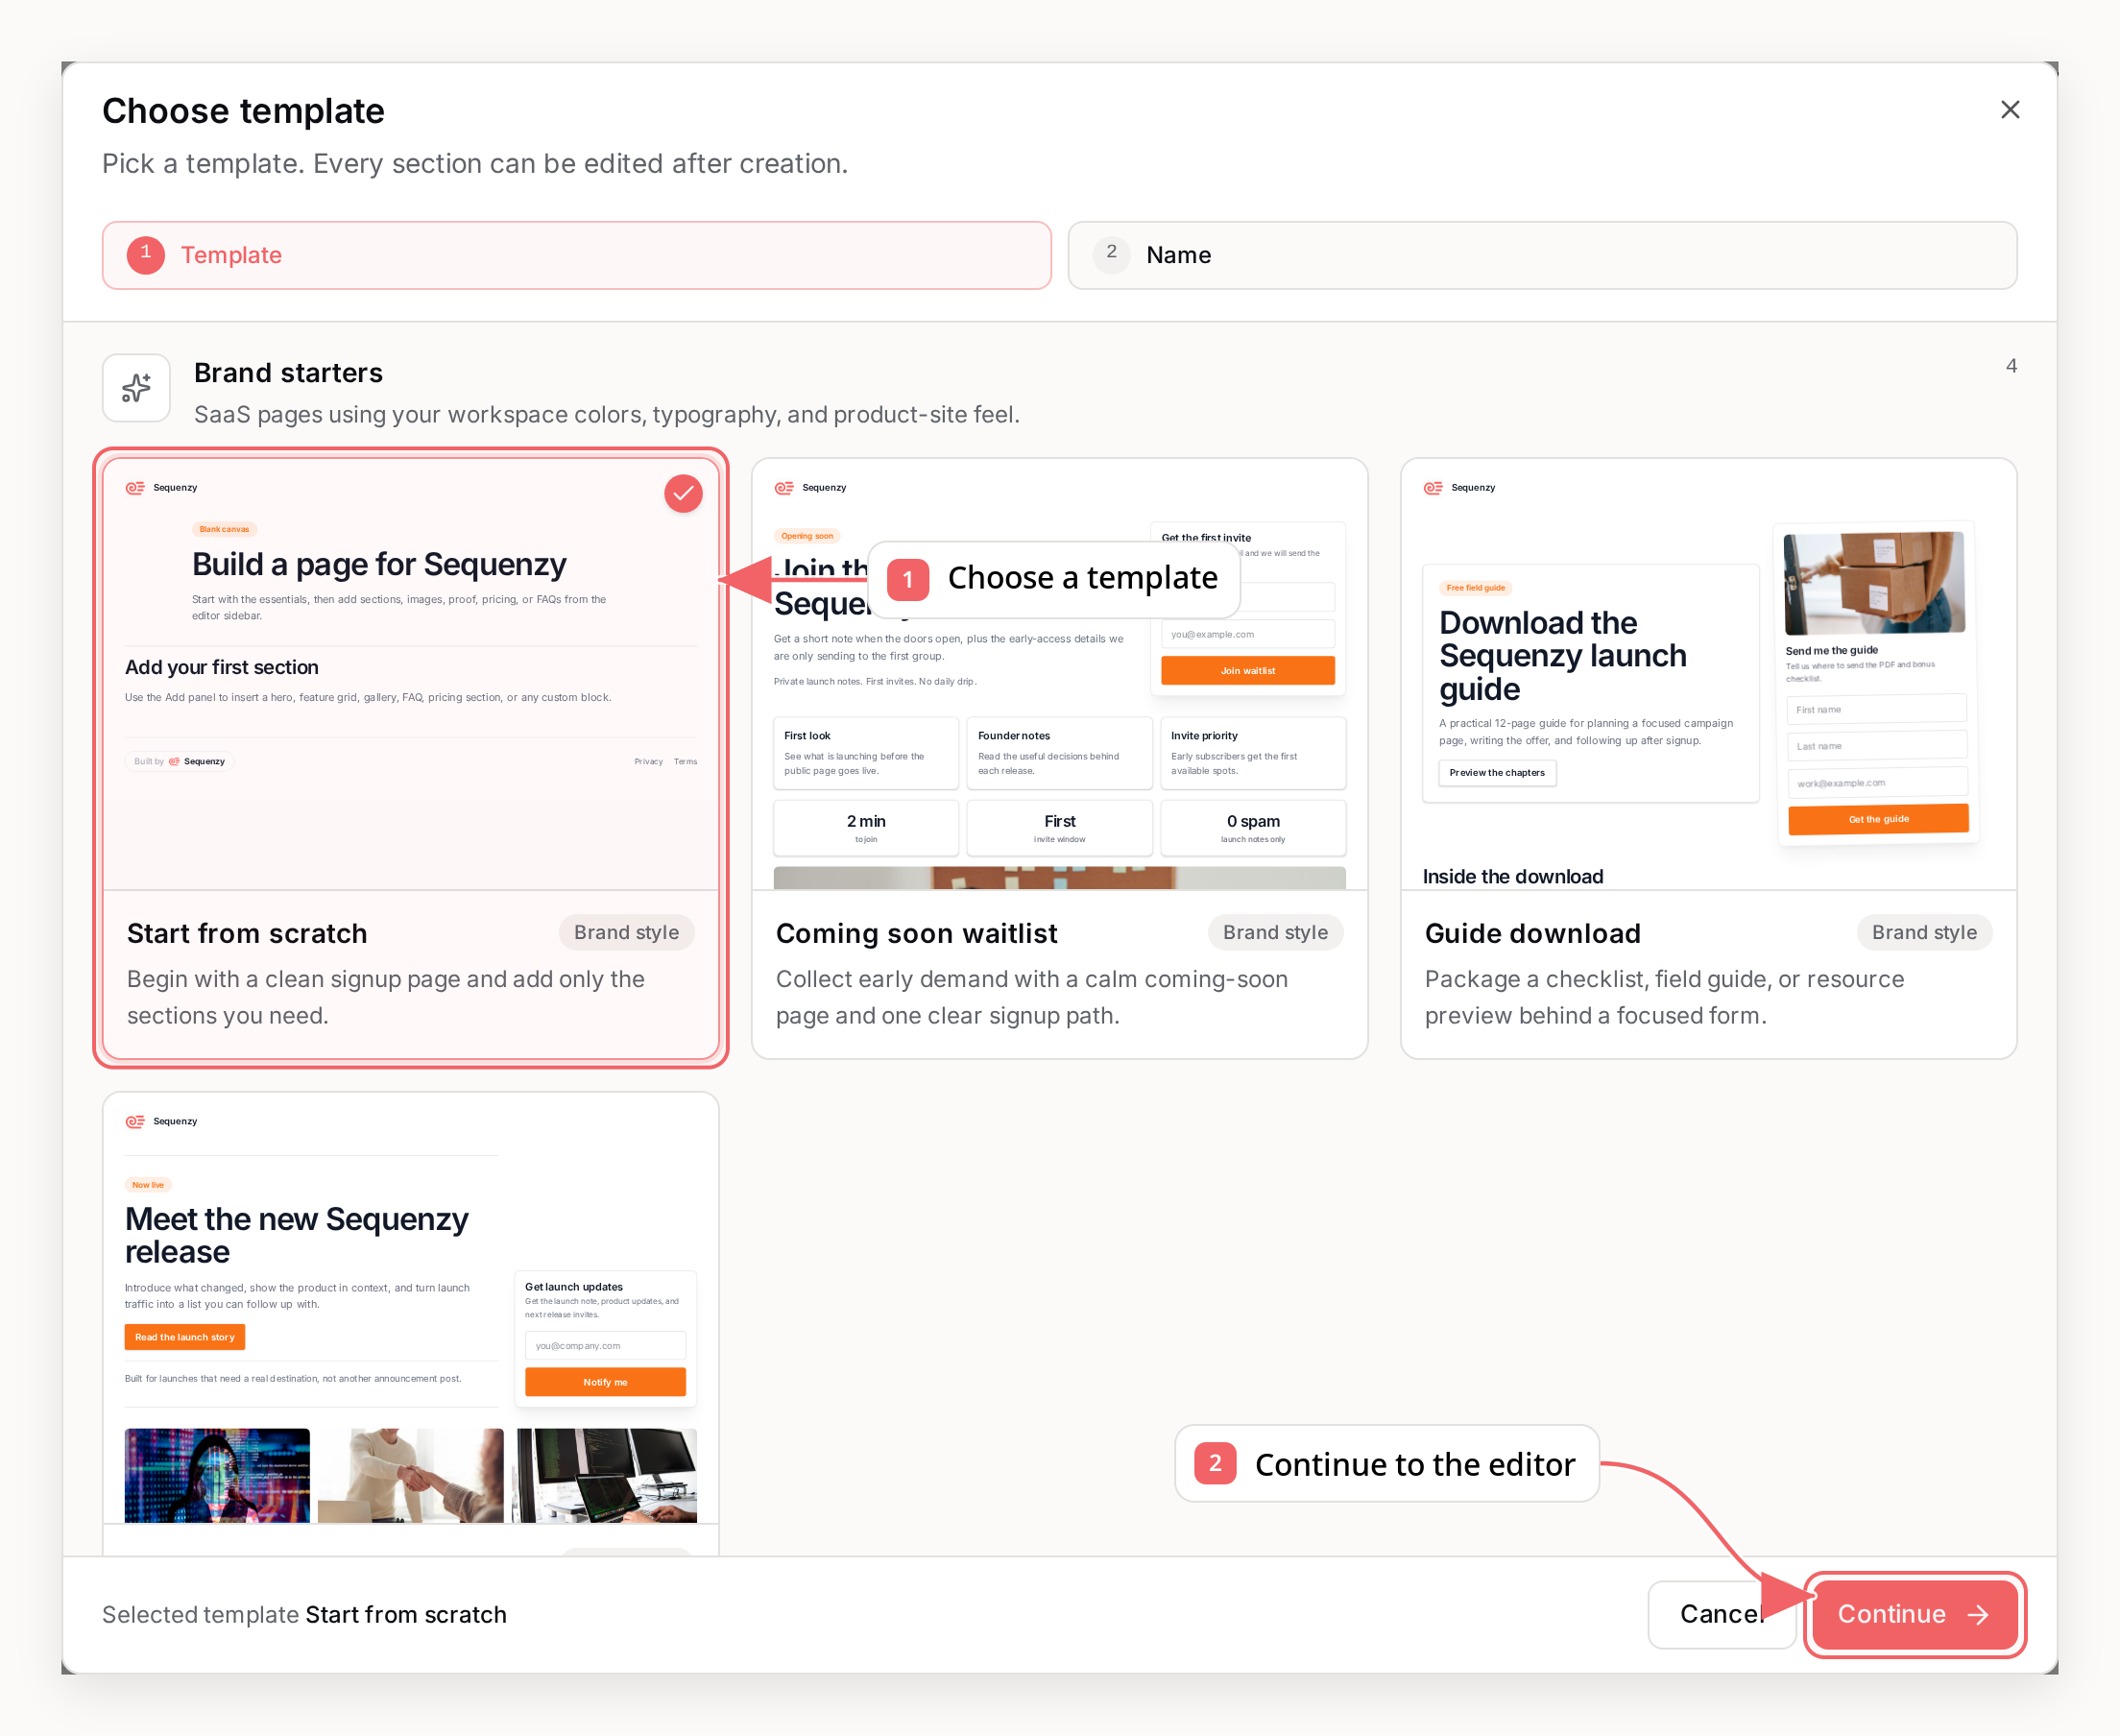2120x1736 pixels.
Task: Click the Join waitlist button in waitlist preview
Action: coord(1247,670)
